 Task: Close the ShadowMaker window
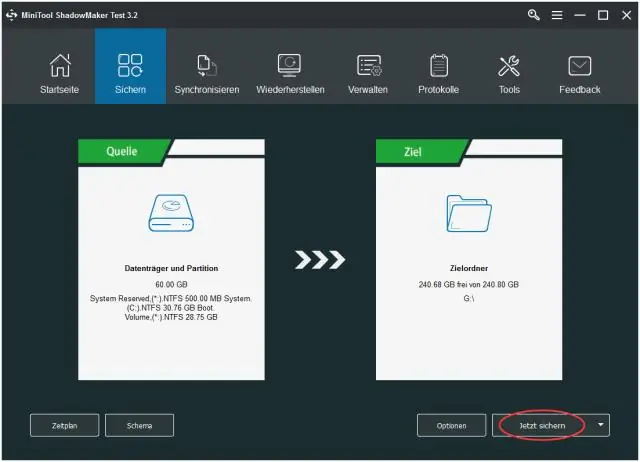coord(627,15)
